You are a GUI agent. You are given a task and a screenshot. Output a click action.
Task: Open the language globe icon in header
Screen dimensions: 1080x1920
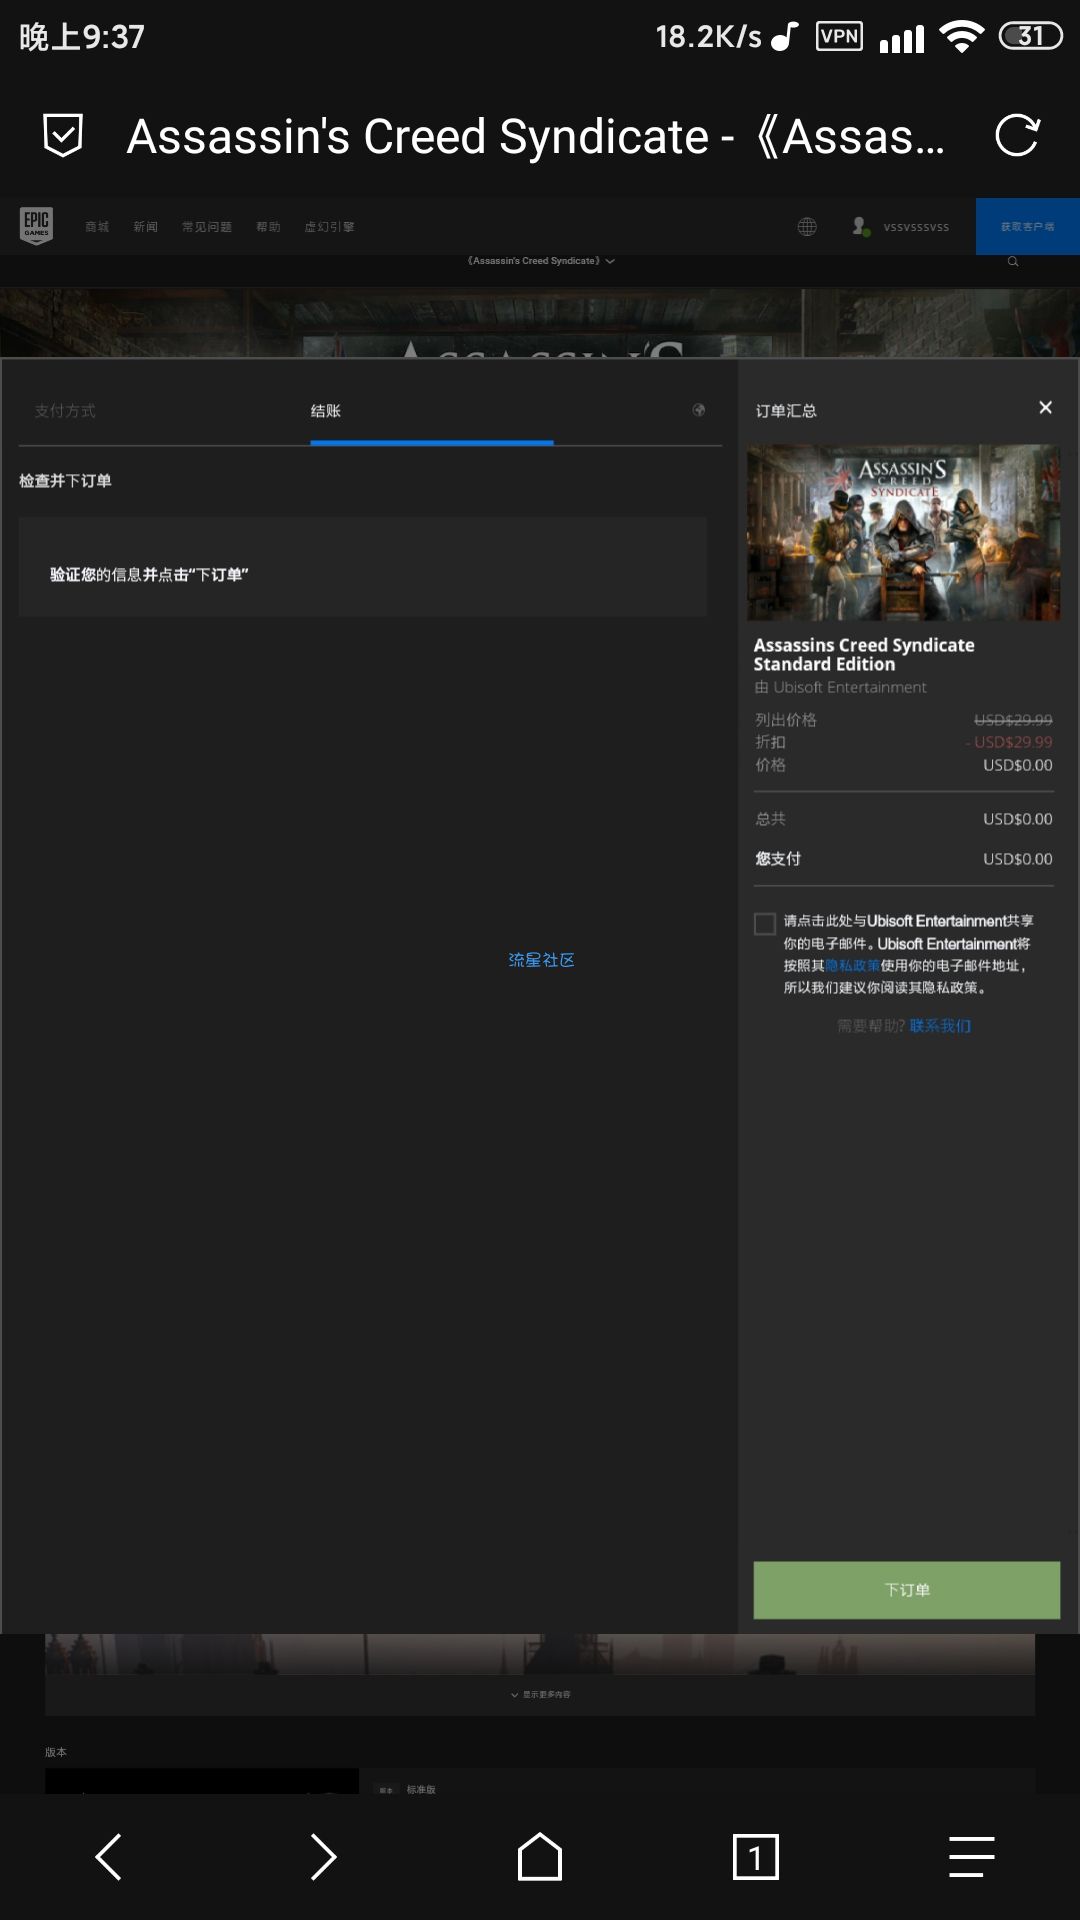pos(807,227)
